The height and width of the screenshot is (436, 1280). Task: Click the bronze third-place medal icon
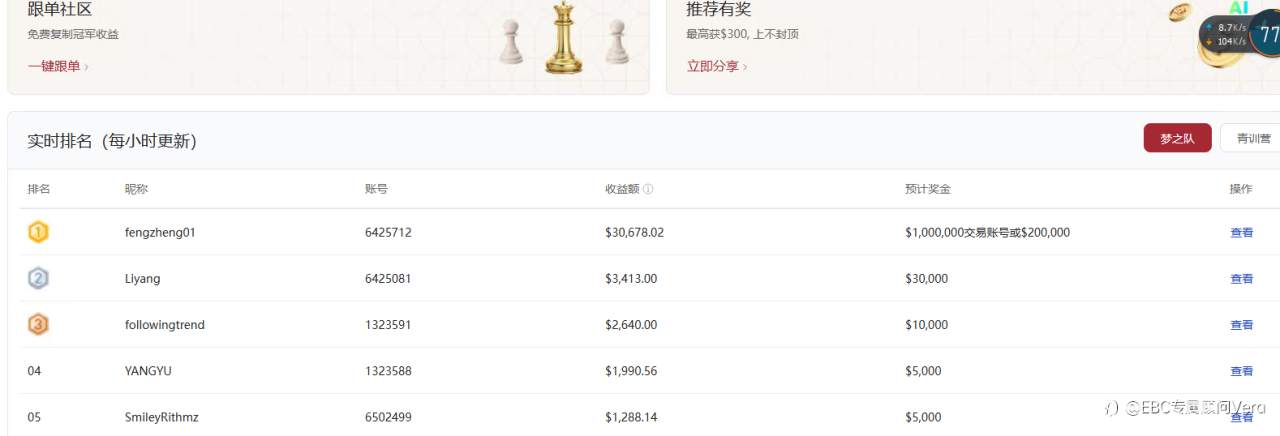pos(38,324)
